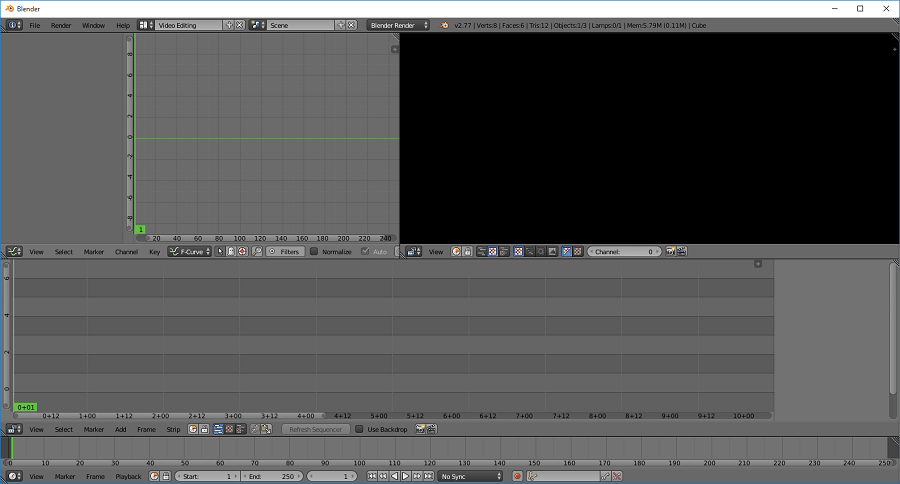Click the Blender logo in the info header
Viewport: 900px width, 484px height.
pos(444,25)
